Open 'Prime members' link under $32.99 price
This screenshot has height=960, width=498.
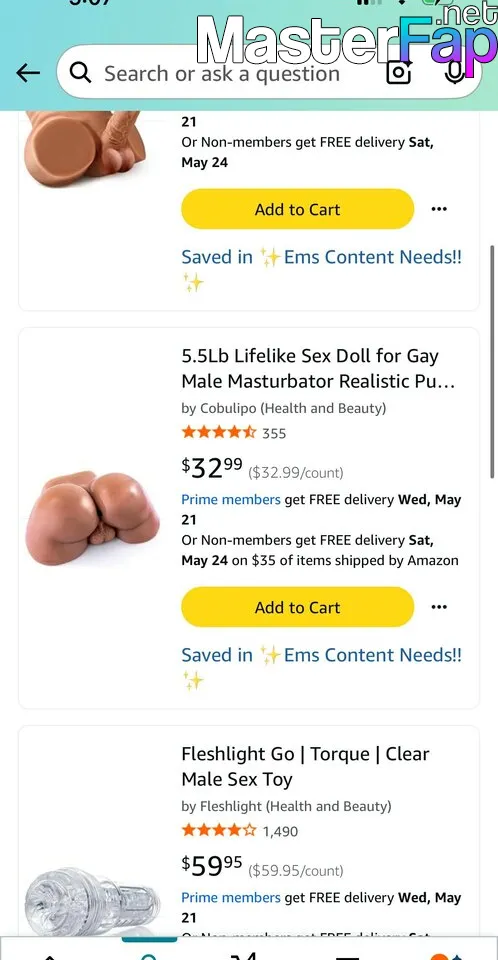tap(231, 500)
